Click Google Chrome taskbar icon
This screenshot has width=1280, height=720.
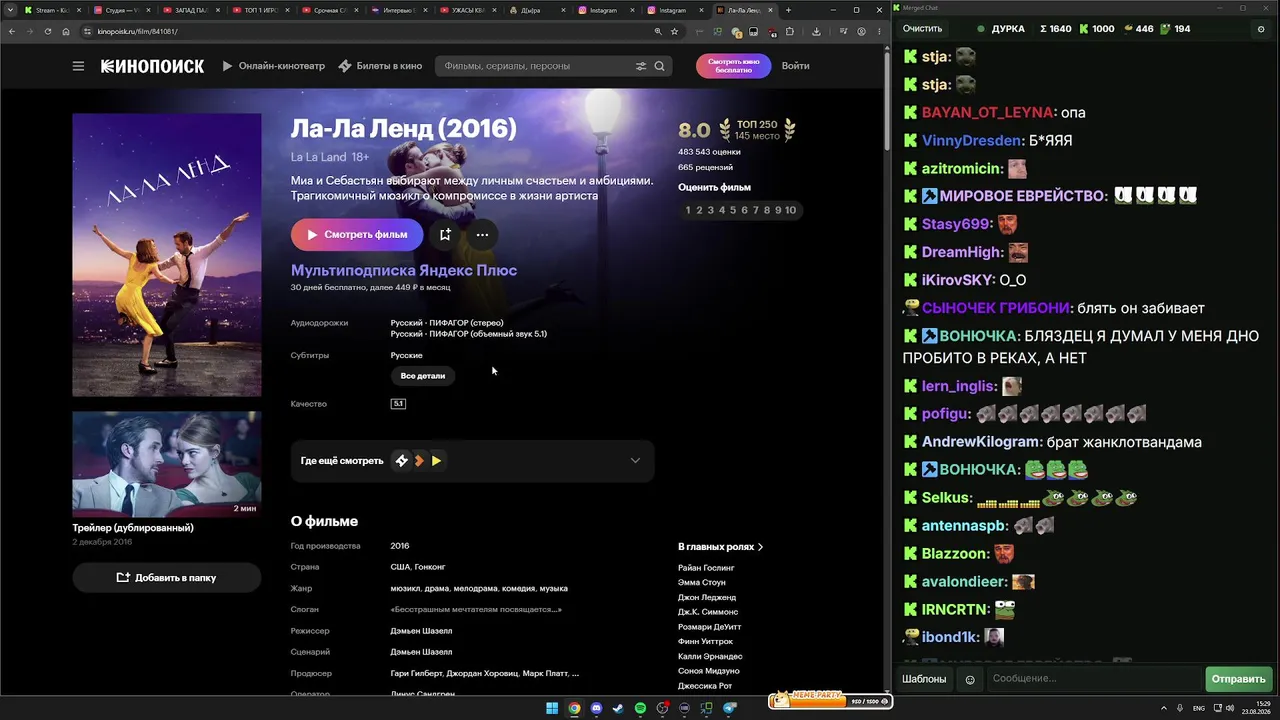pyautogui.click(x=574, y=708)
